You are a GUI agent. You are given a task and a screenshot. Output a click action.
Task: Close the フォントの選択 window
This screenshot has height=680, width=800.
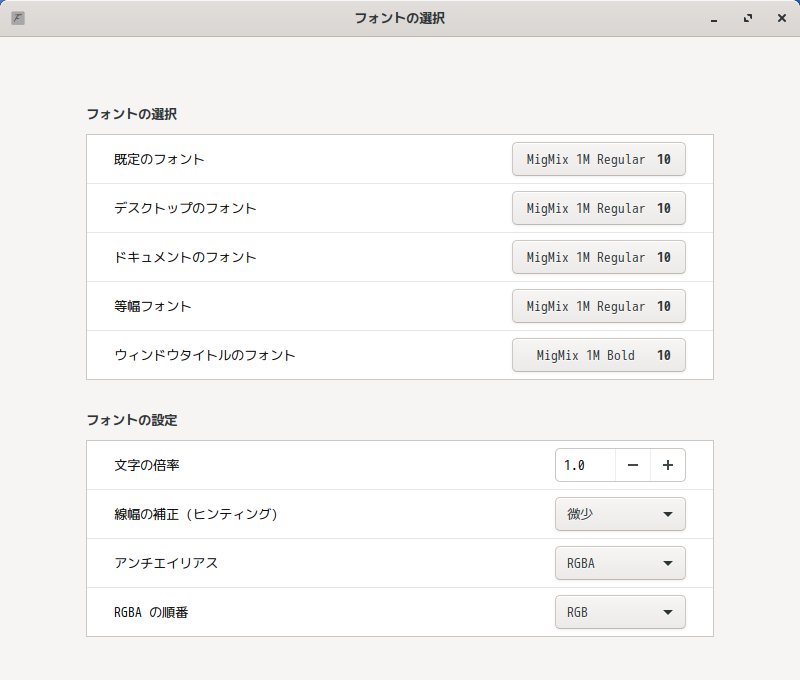click(781, 18)
